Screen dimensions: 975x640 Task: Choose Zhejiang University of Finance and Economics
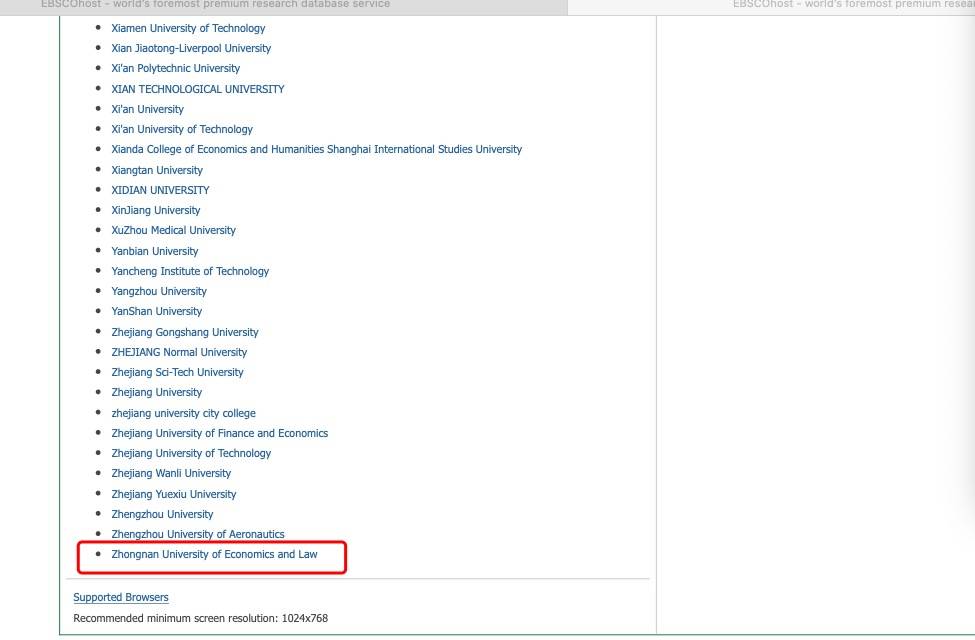tap(219, 433)
